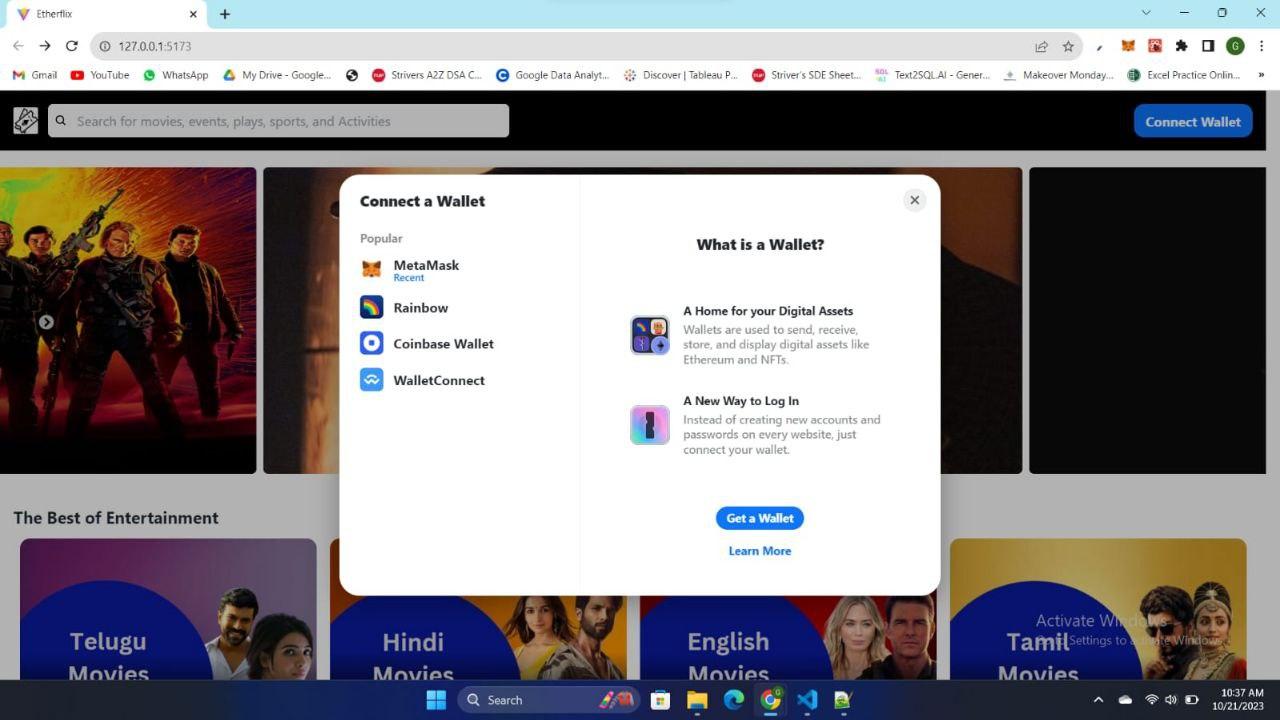The height and width of the screenshot is (720, 1280).
Task: Close the Connect a Wallet dialog
Action: click(x=914, y=200)
